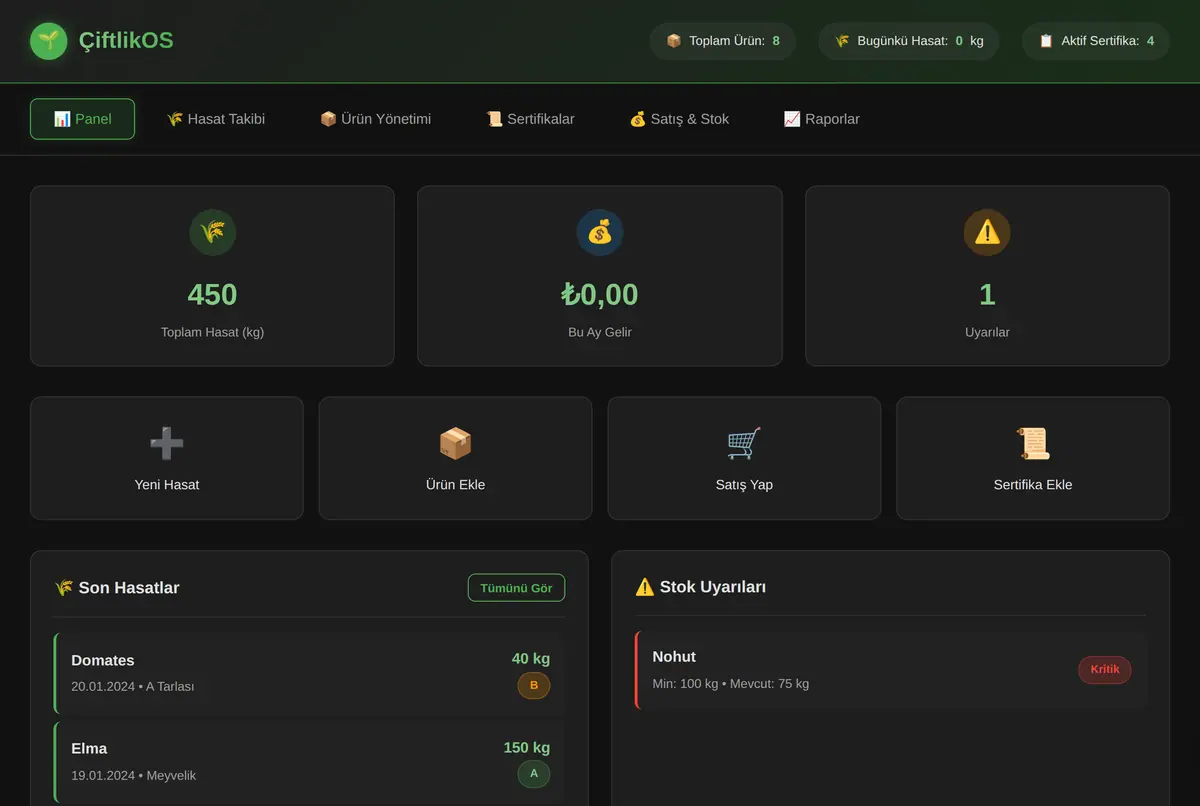
Task: Select the Elma harvest name
Action: (x=89, y=748)
